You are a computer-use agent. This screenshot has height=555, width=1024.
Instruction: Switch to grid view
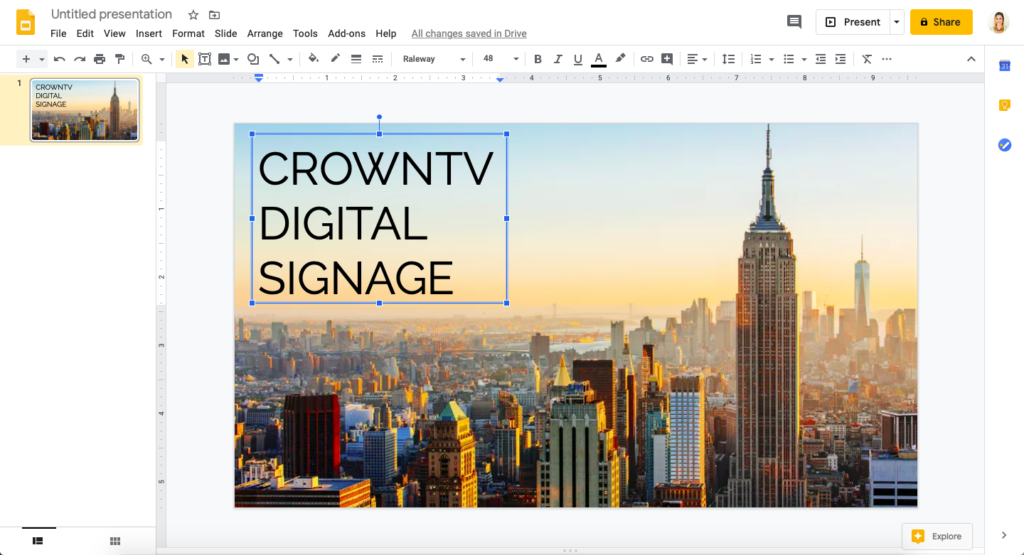coord(115,541)
